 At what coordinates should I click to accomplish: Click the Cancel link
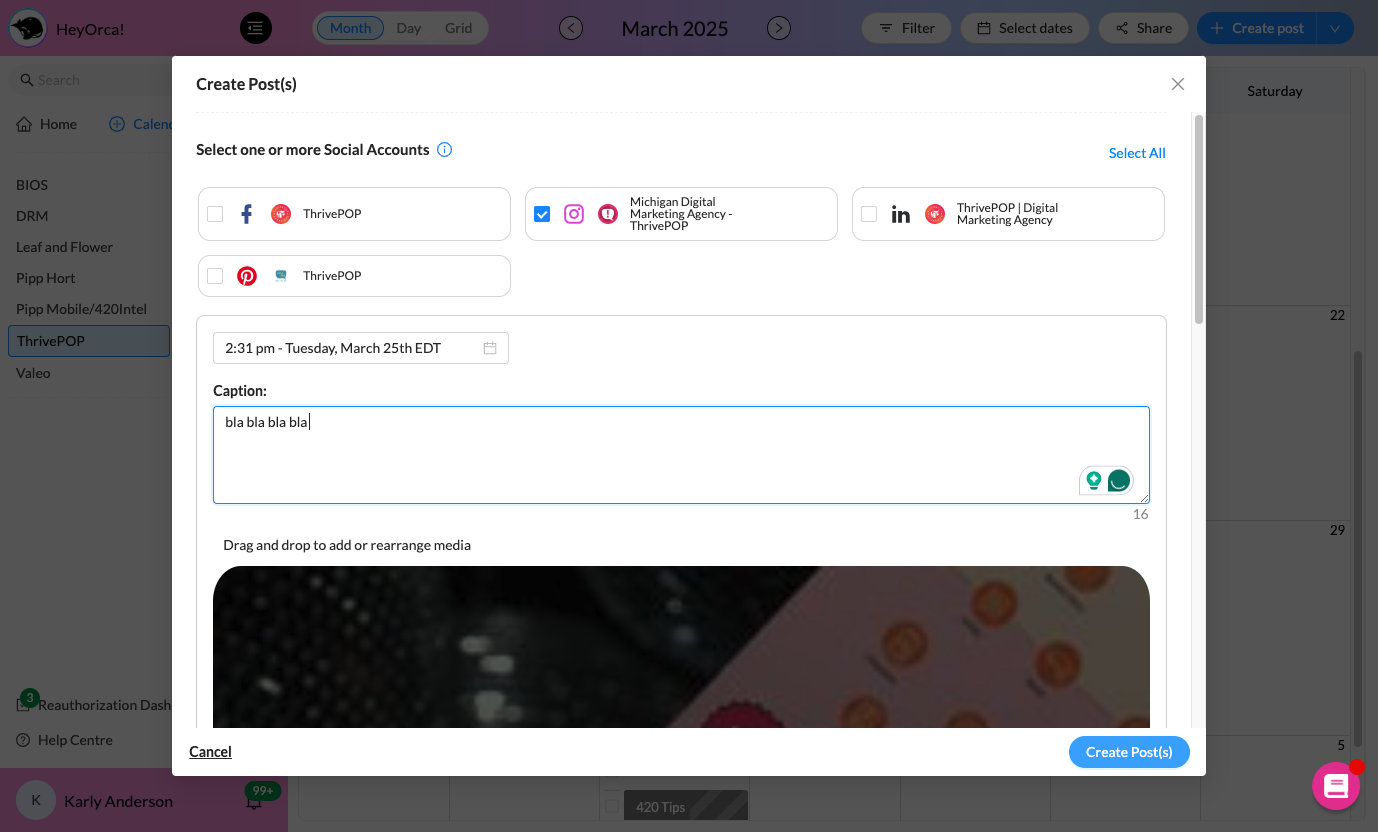(x=210, y=752)
